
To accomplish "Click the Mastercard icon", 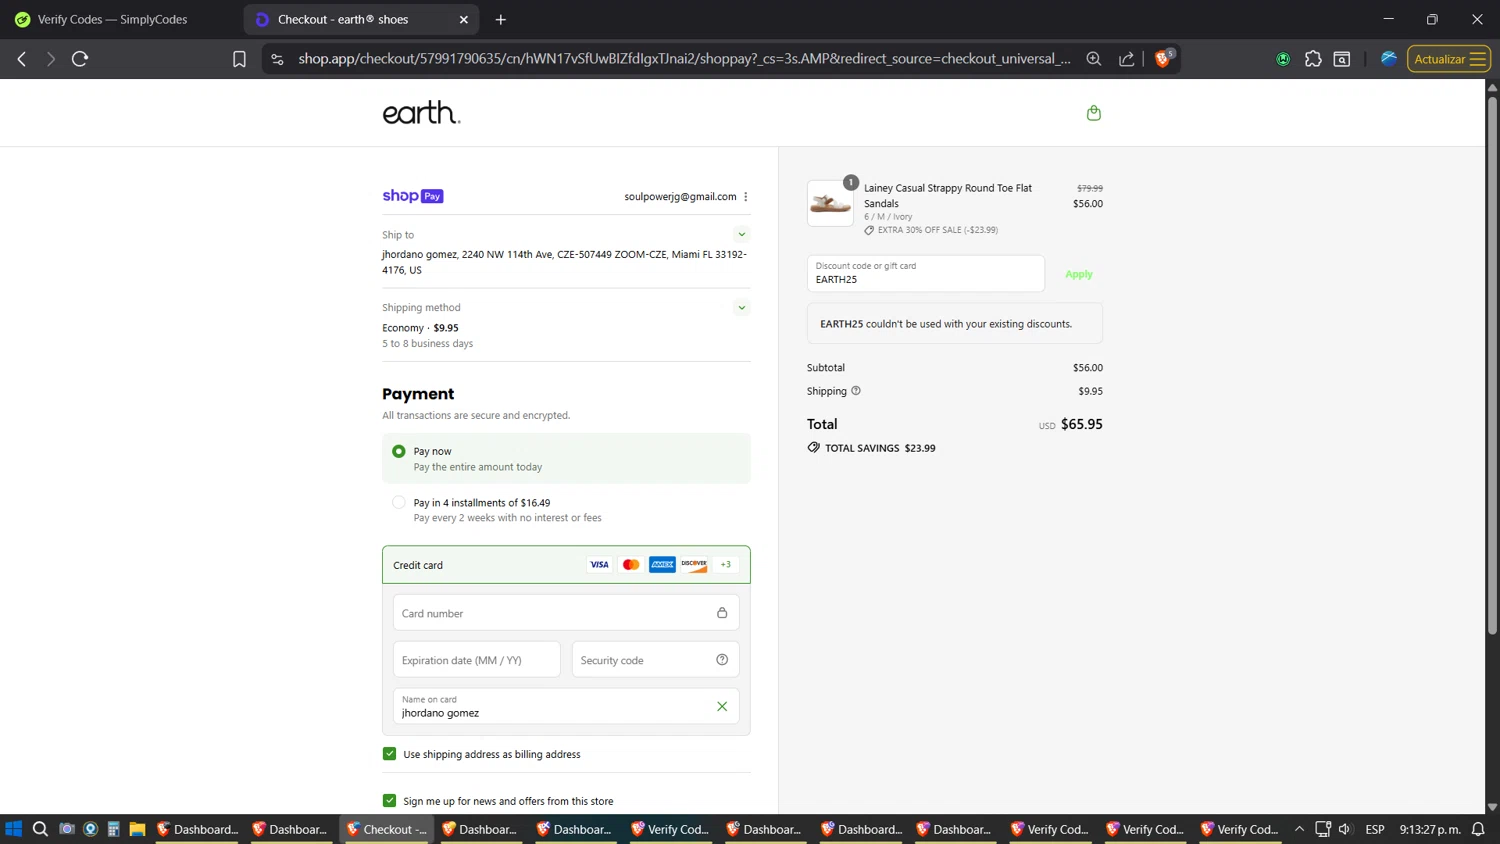I will click(x=631, y=565).
